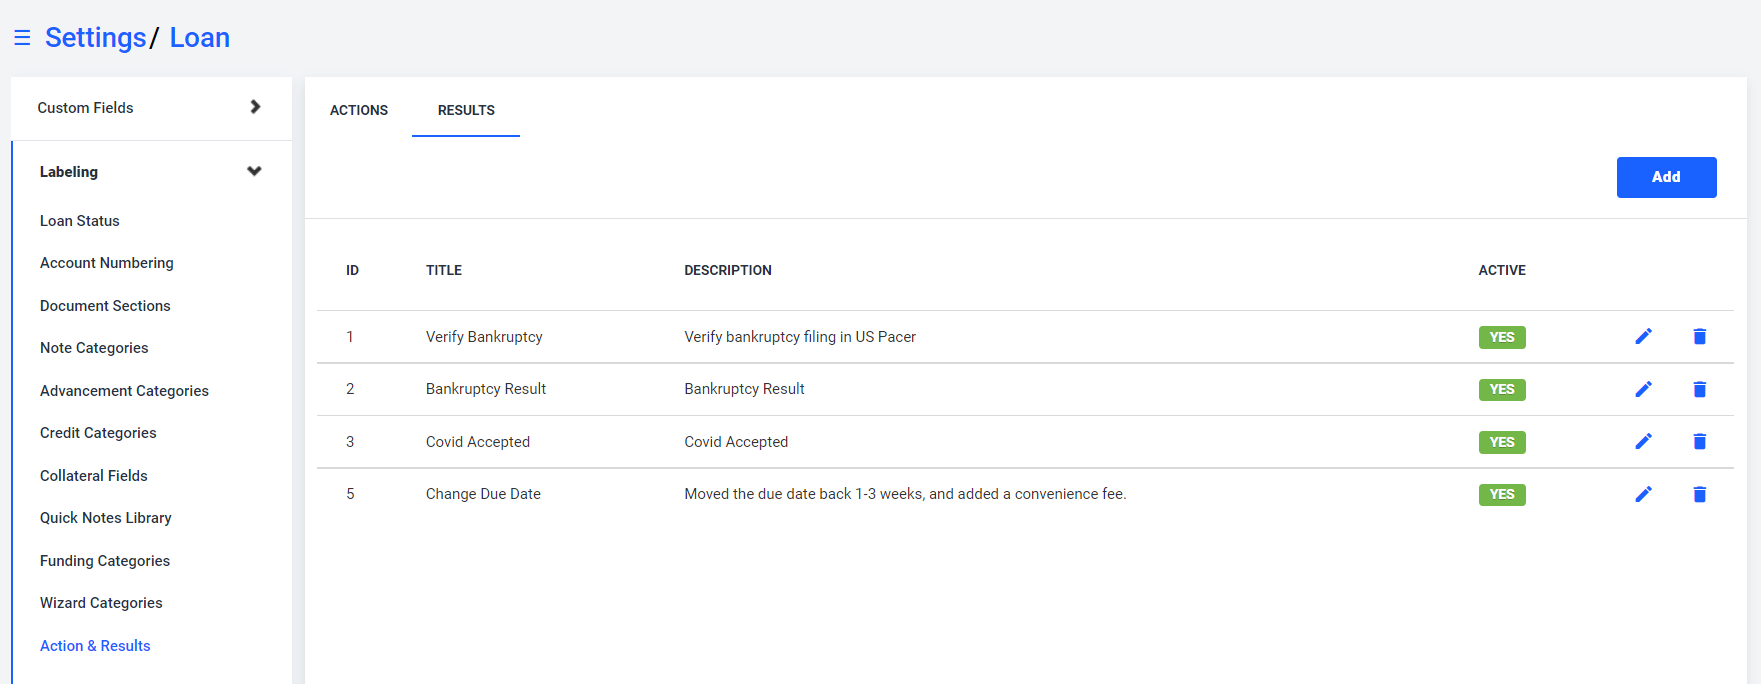Delete the Change Due Date row

1699,494
